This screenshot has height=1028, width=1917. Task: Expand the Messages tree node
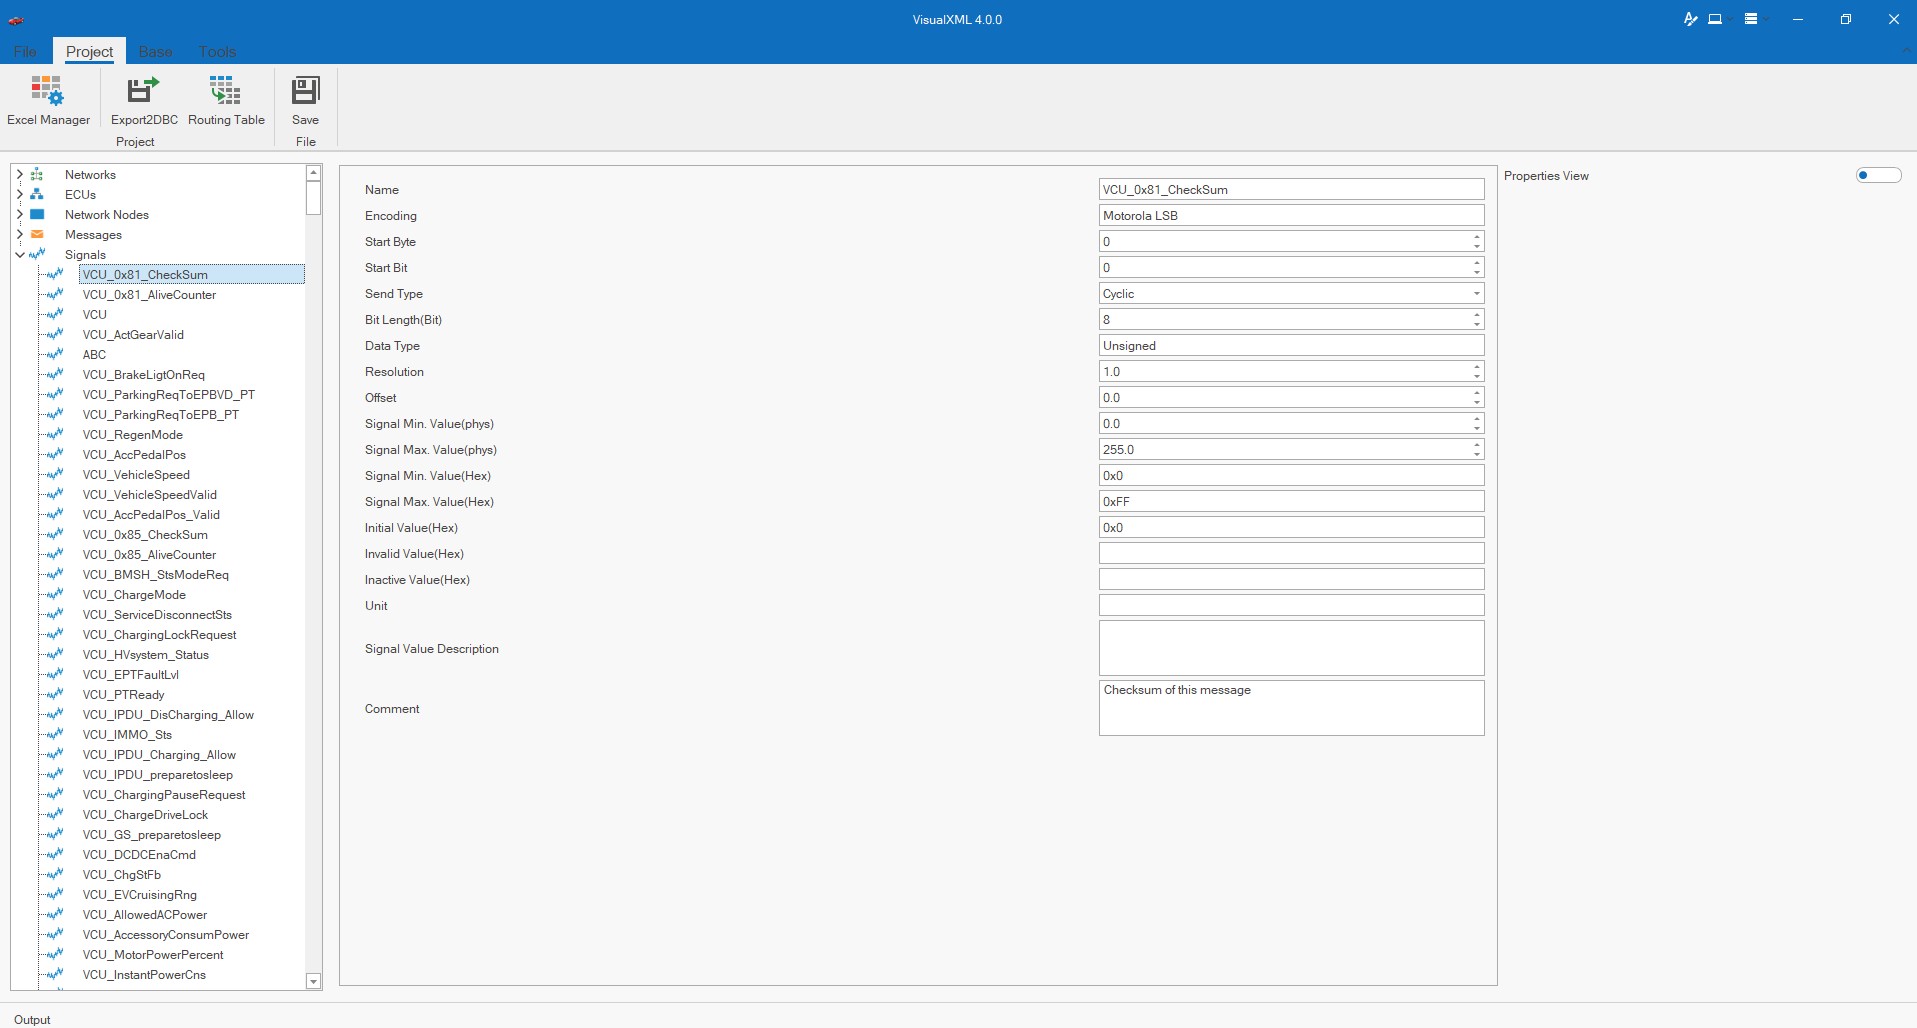[19, 235]
